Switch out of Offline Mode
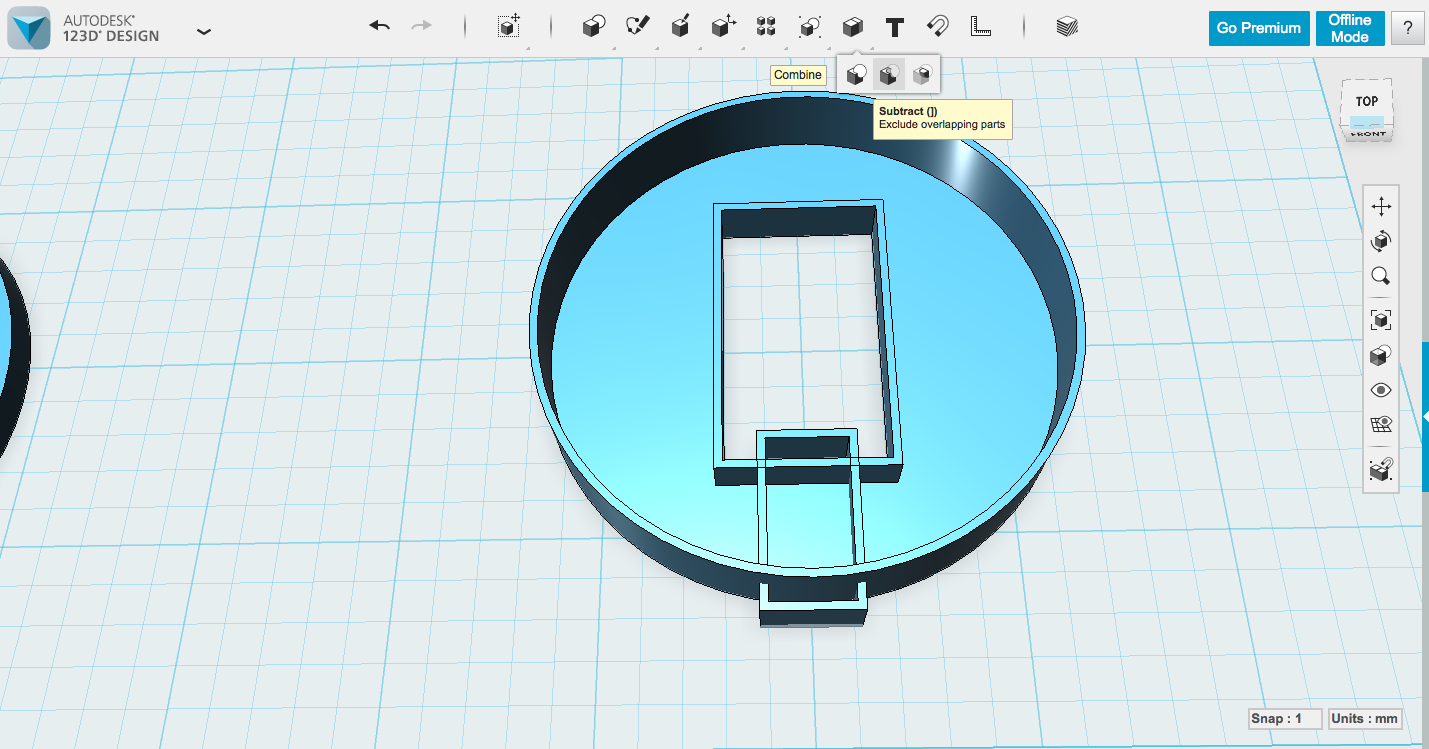Image resolution: width=1429 pixels, height=749 pixels. 1350,28
